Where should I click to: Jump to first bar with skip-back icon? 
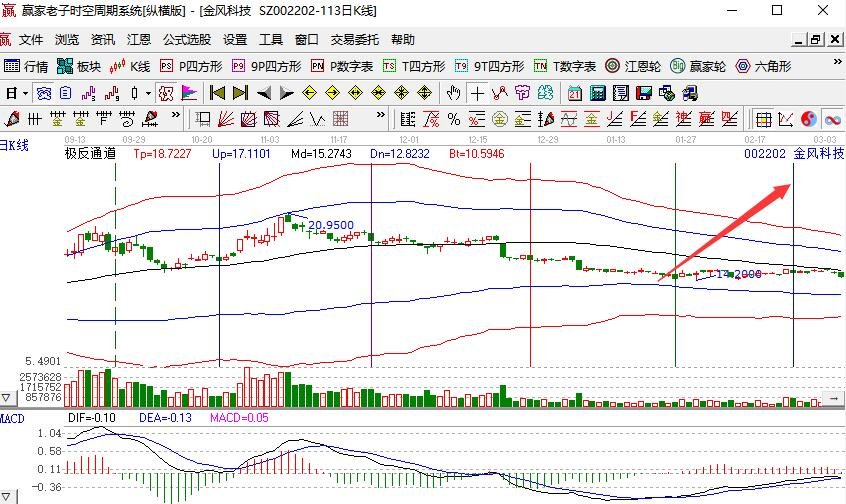tap(216, 93)
